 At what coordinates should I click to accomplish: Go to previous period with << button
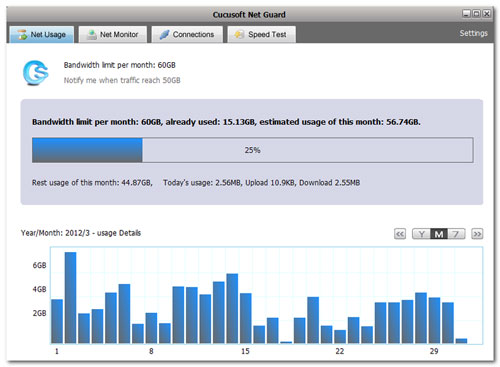[x=400, y=234]
